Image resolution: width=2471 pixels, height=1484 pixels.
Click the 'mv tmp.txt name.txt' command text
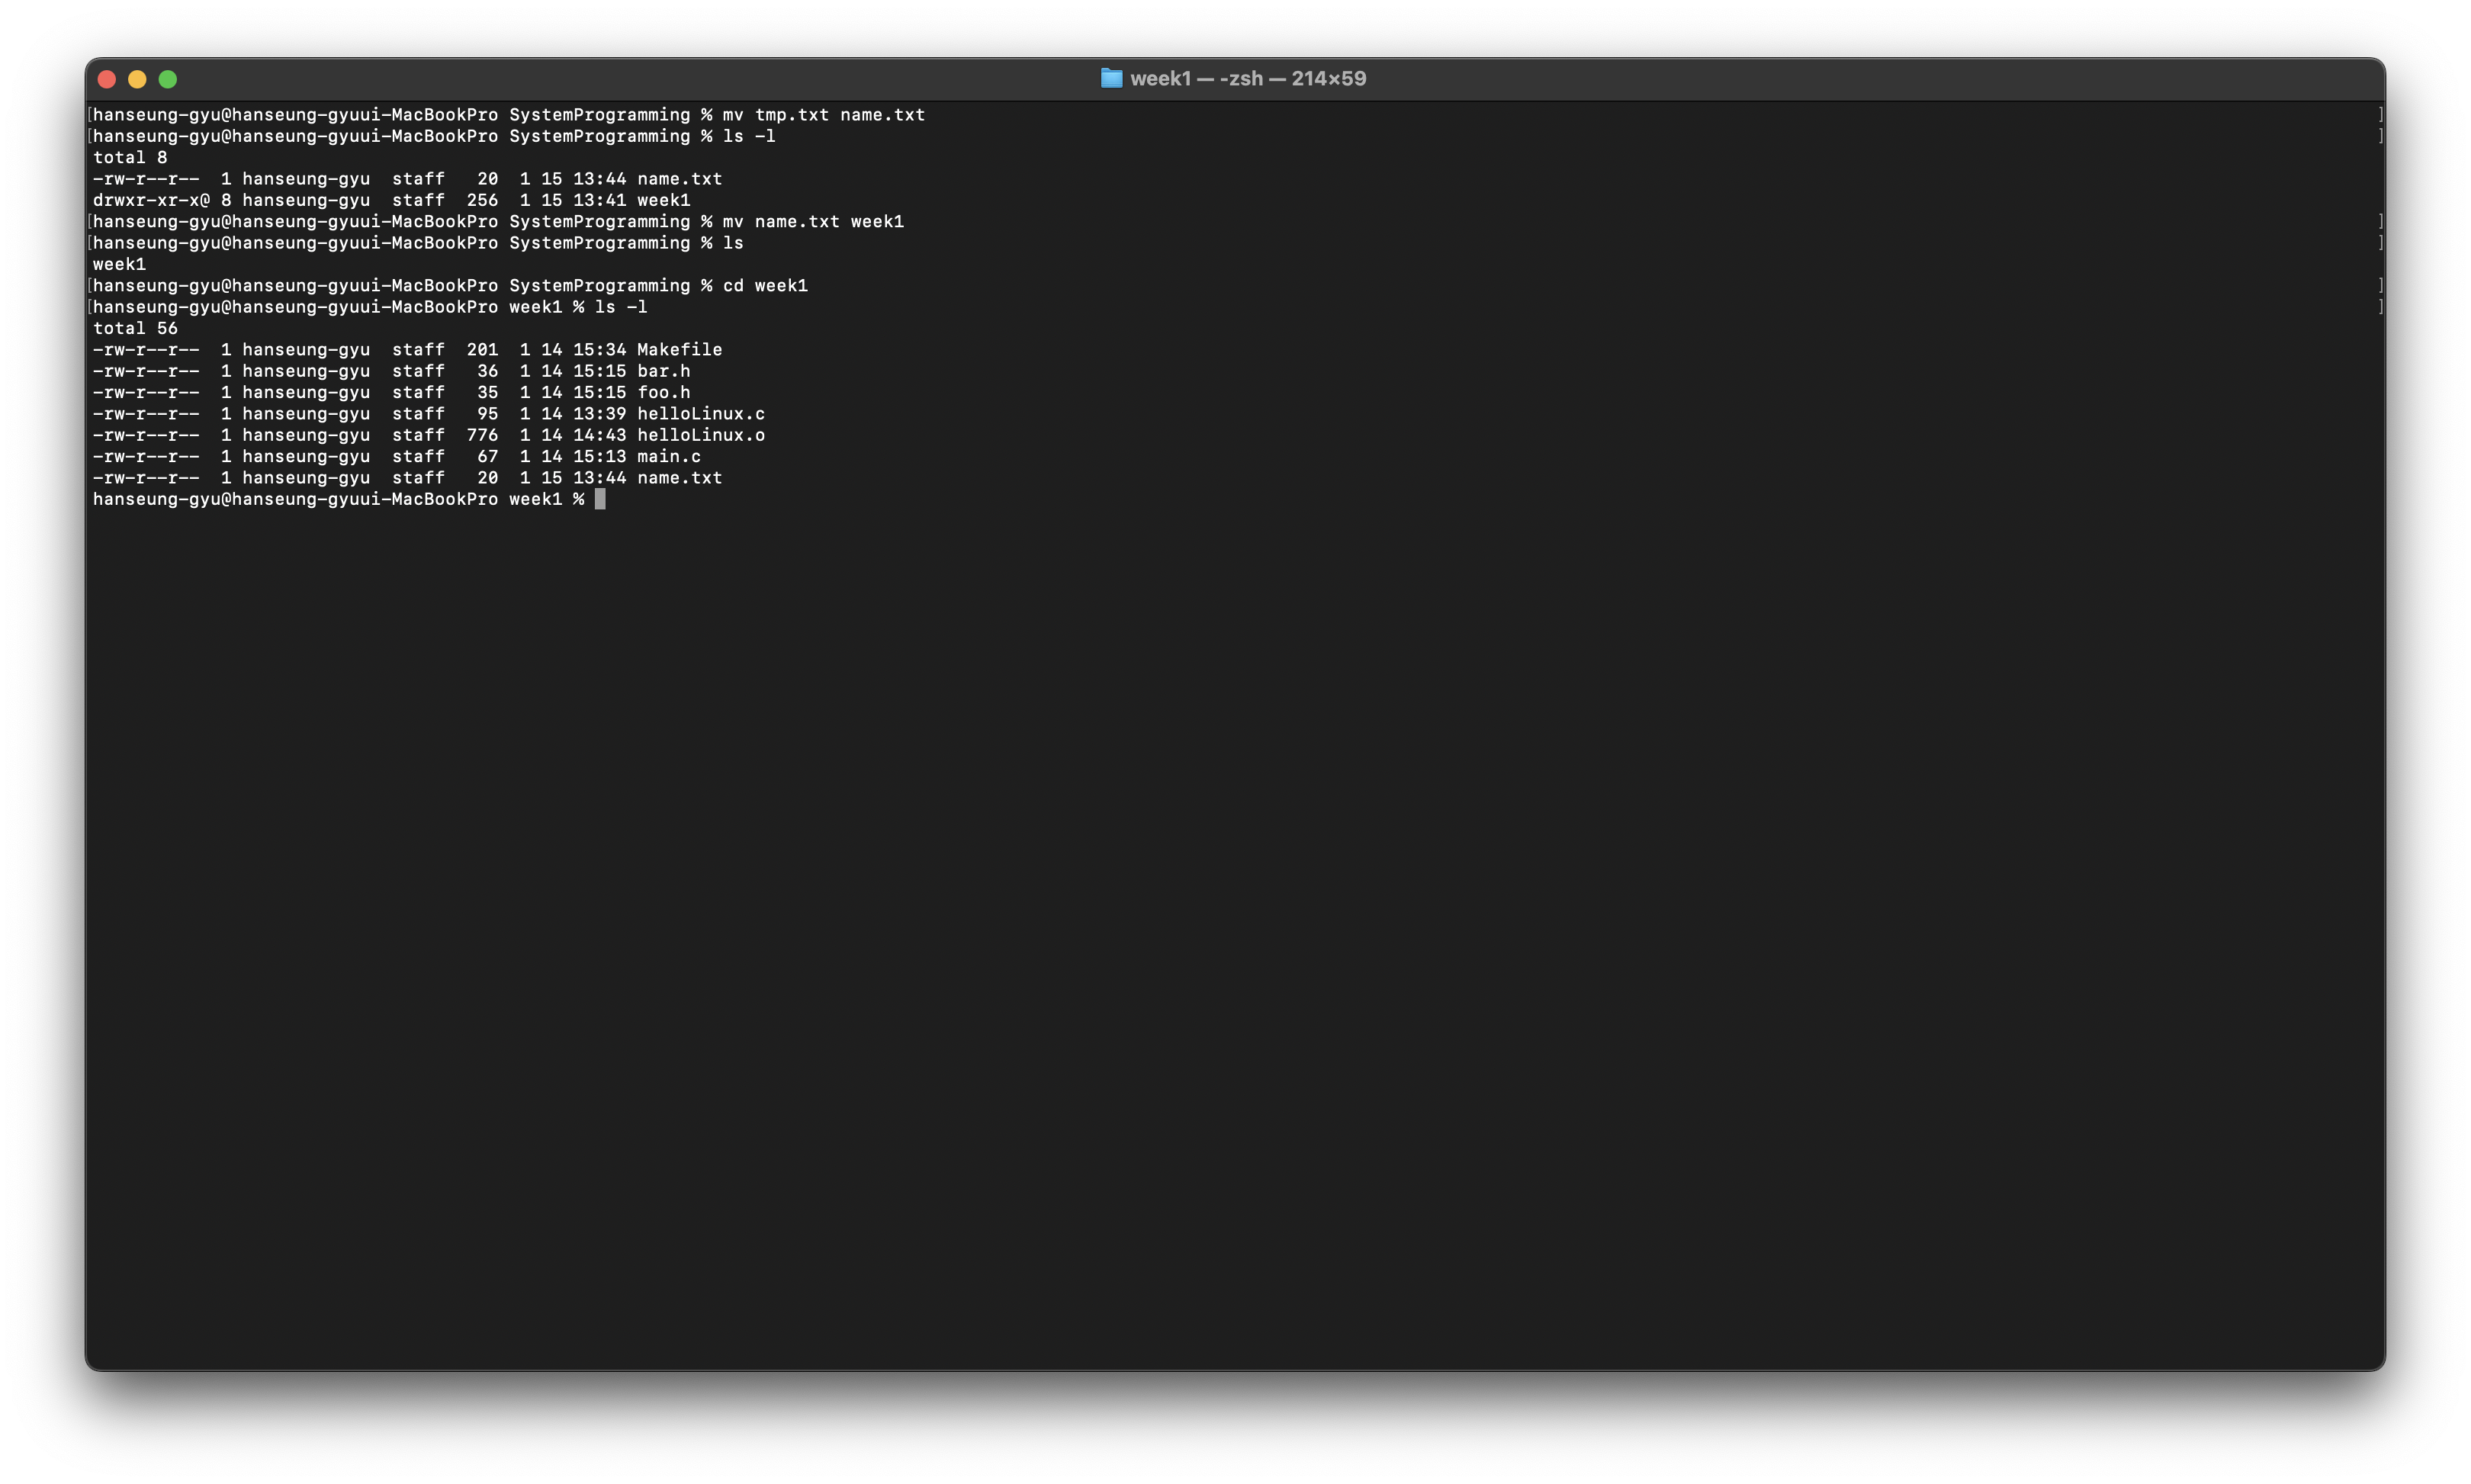point(823,115)
